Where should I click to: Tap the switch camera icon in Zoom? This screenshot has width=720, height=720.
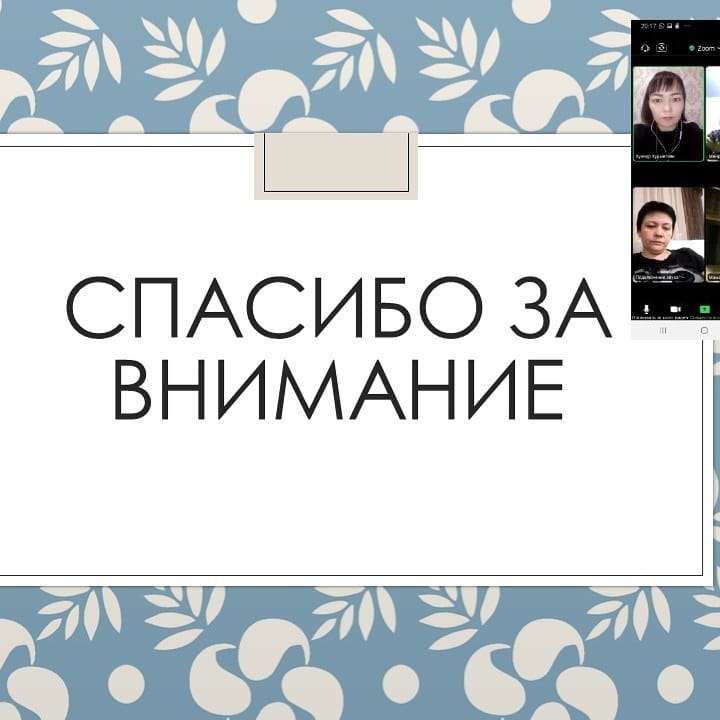pos(661,47)
